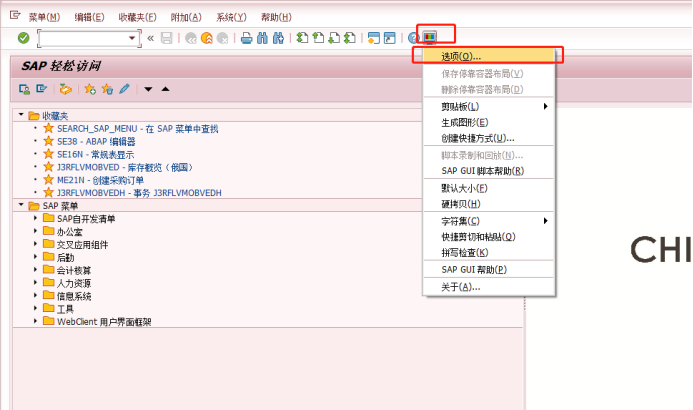Open the 附加(A) menu
The image size is (693, 410).
pos(186,17)
